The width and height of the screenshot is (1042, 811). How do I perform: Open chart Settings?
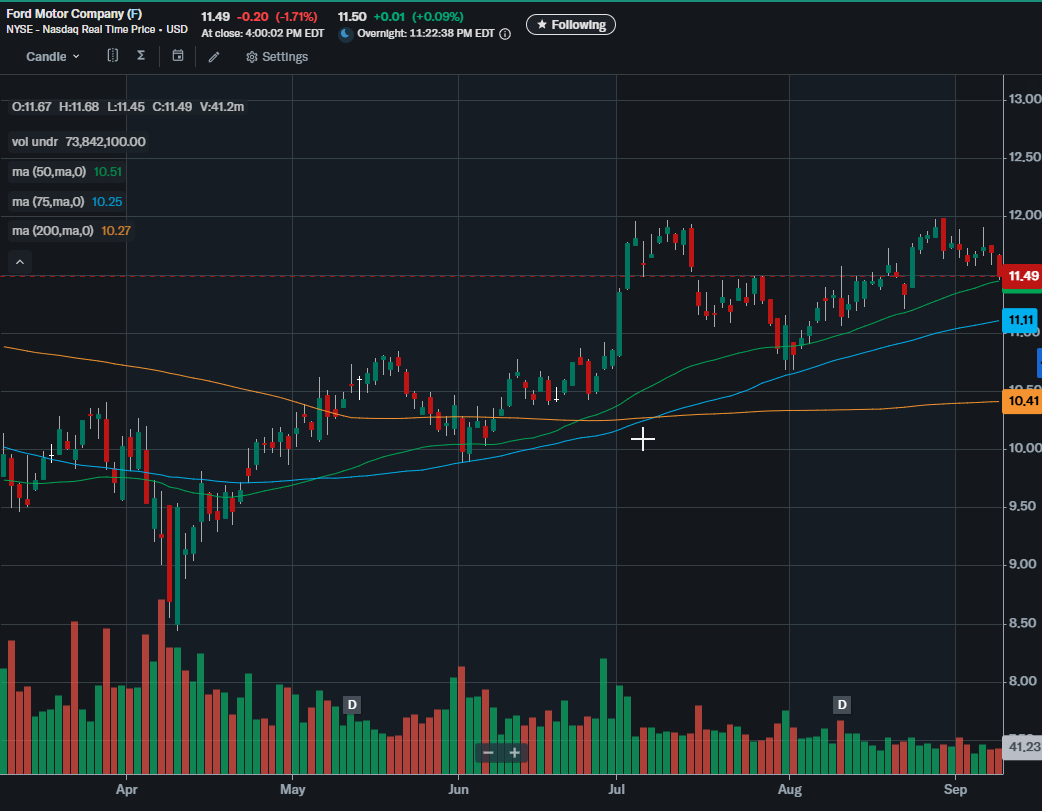[x=277, y=57]
